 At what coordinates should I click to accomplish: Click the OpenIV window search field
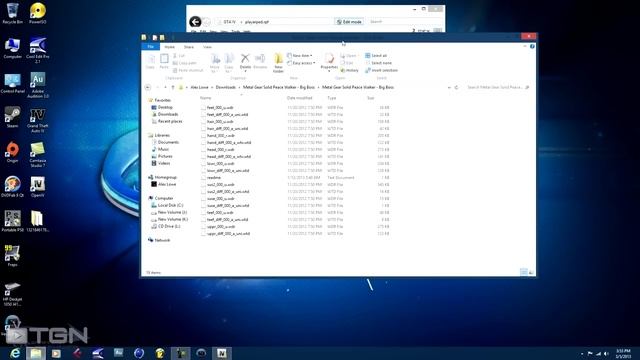click(404, 22)
